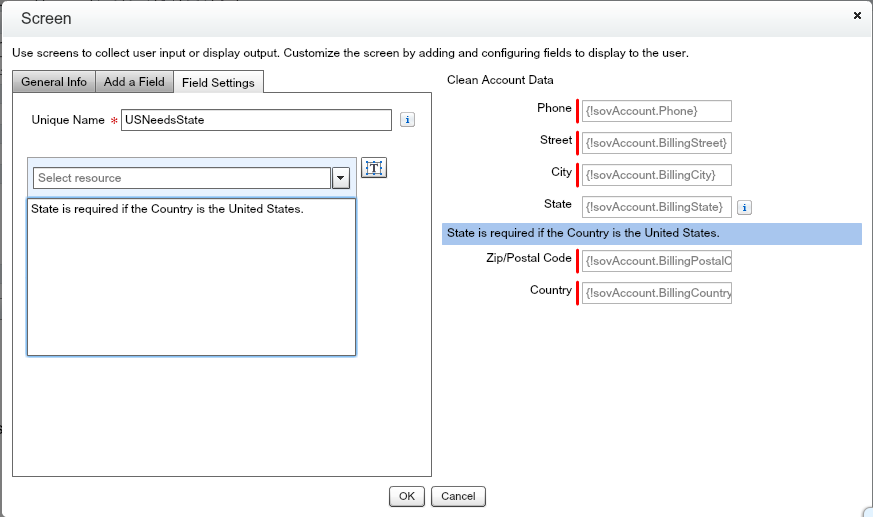Select highlighted State is required display text
This screenshot has height=517, width=873.
tap(651, 233)
